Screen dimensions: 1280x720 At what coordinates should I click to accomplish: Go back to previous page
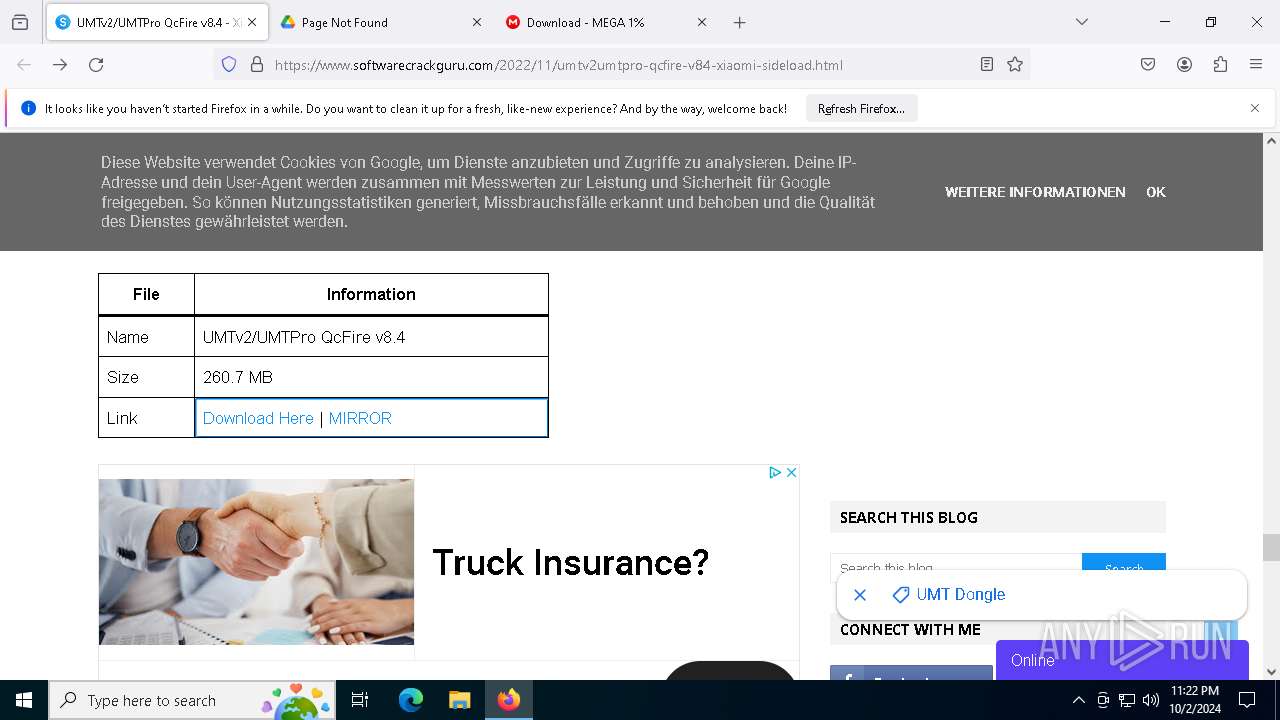coord(24,65)
